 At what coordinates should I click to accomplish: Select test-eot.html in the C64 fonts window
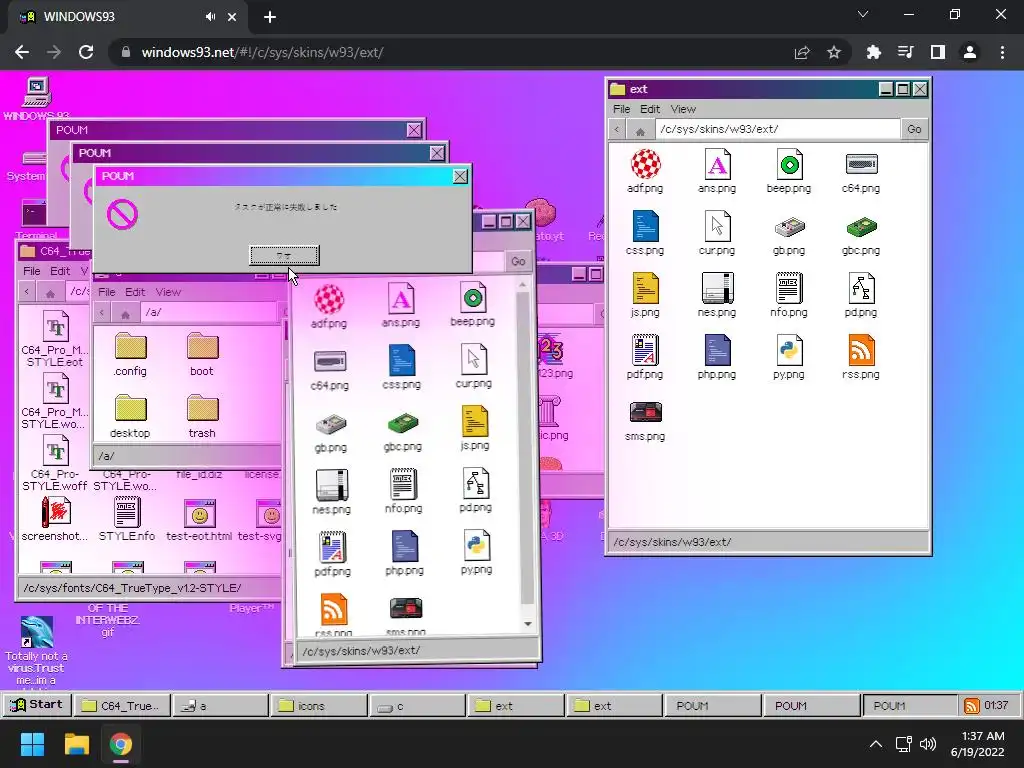click(199, 520)
